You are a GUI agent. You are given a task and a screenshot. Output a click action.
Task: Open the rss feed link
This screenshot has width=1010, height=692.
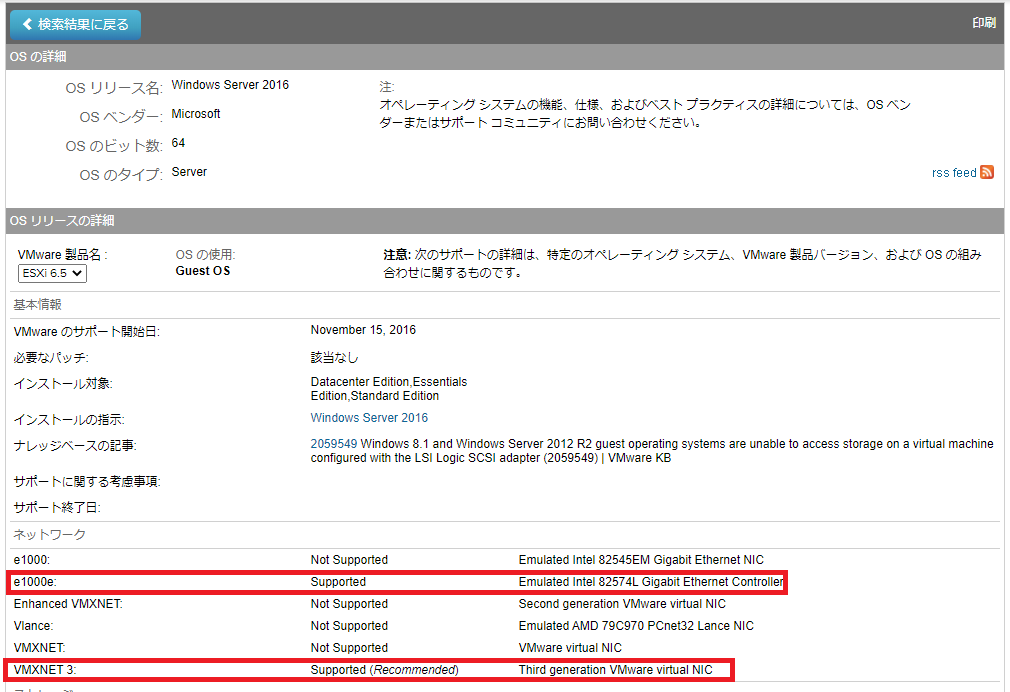coord(954,173)
